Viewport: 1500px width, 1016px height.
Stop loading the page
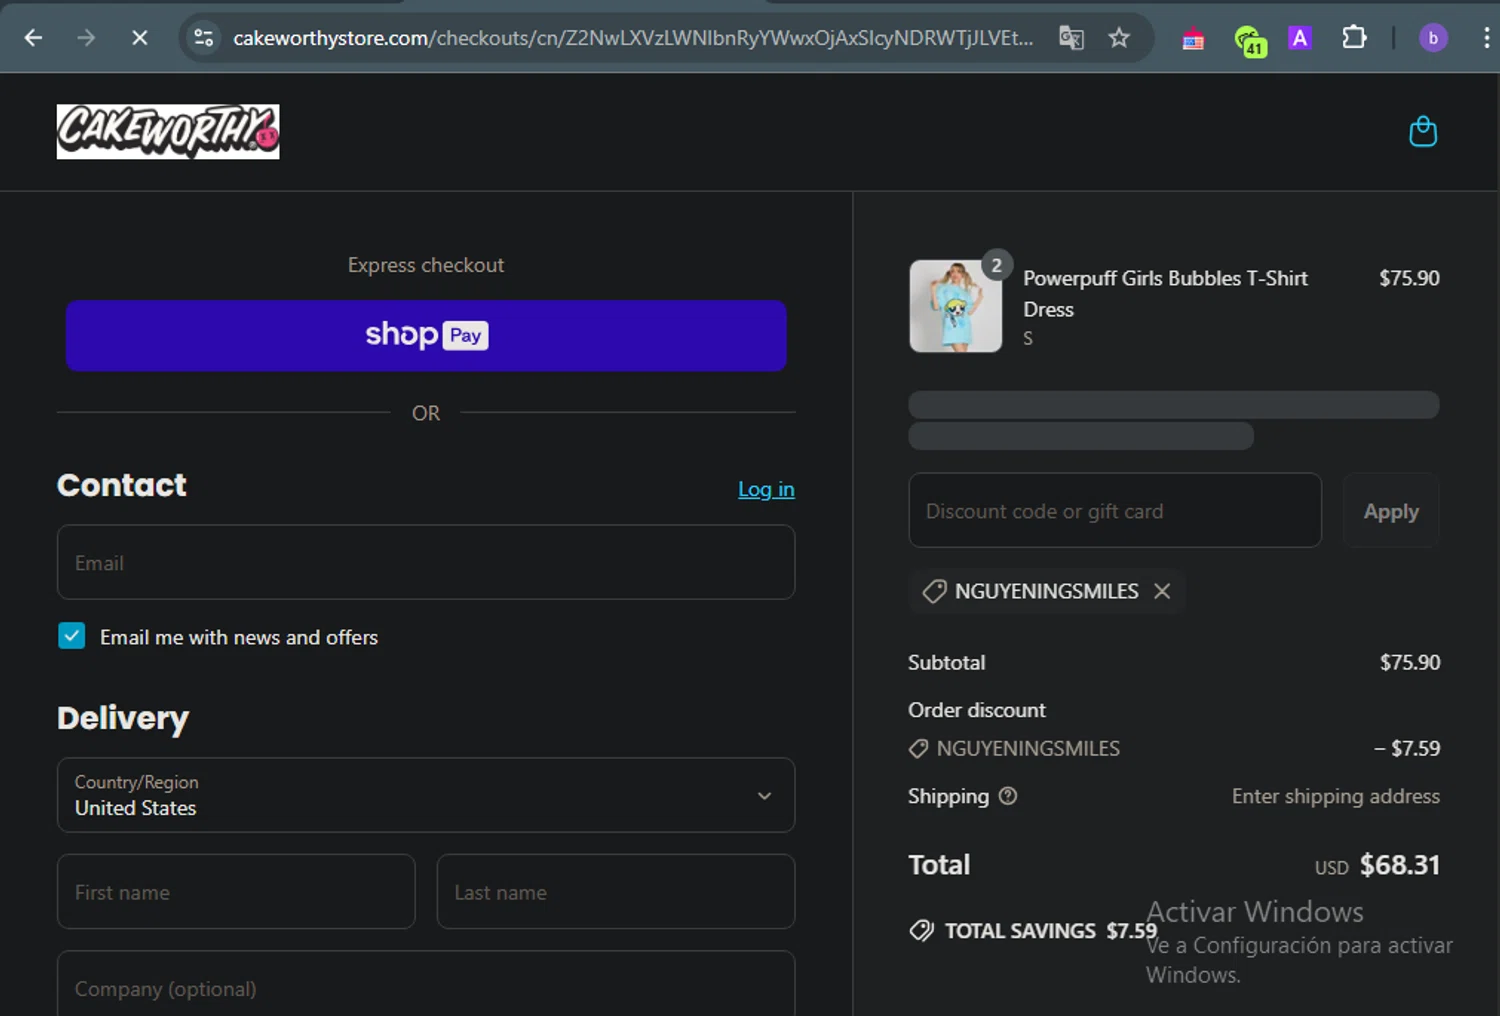tap(140, 38)
